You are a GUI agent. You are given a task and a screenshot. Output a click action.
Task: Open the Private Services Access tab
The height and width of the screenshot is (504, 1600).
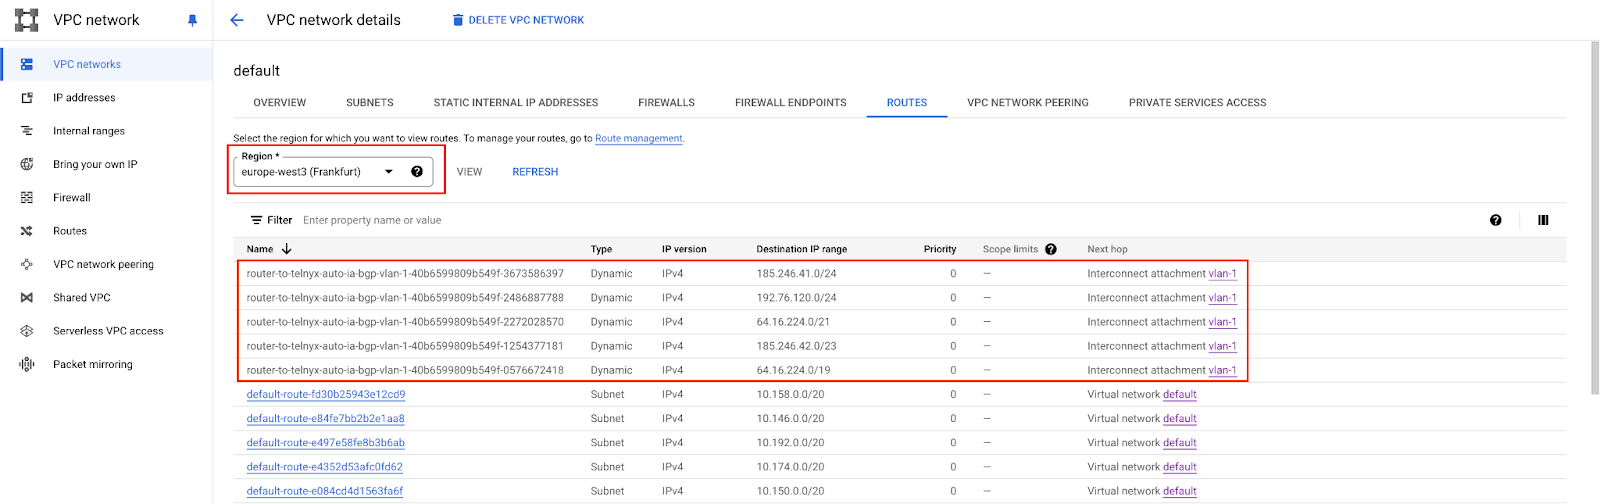coord(1198,102)
